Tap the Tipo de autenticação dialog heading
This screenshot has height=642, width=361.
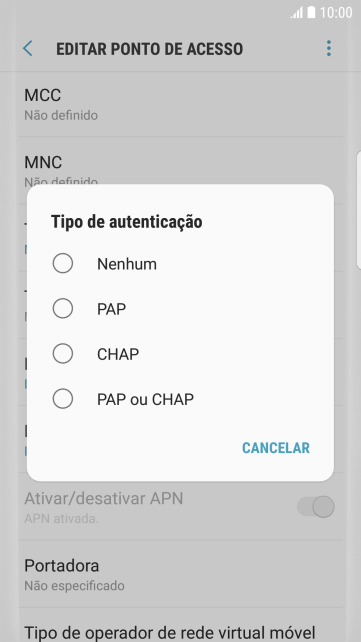(126, 222)
